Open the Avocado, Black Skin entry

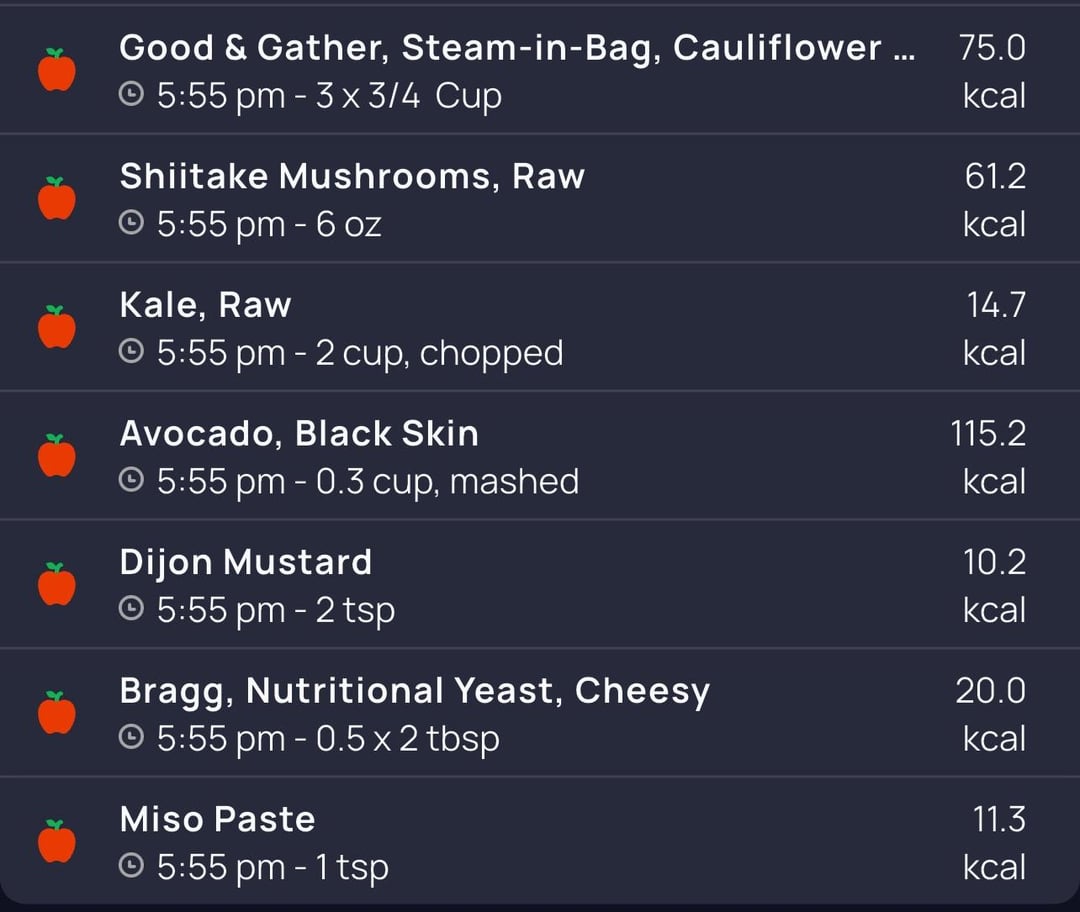299,434
